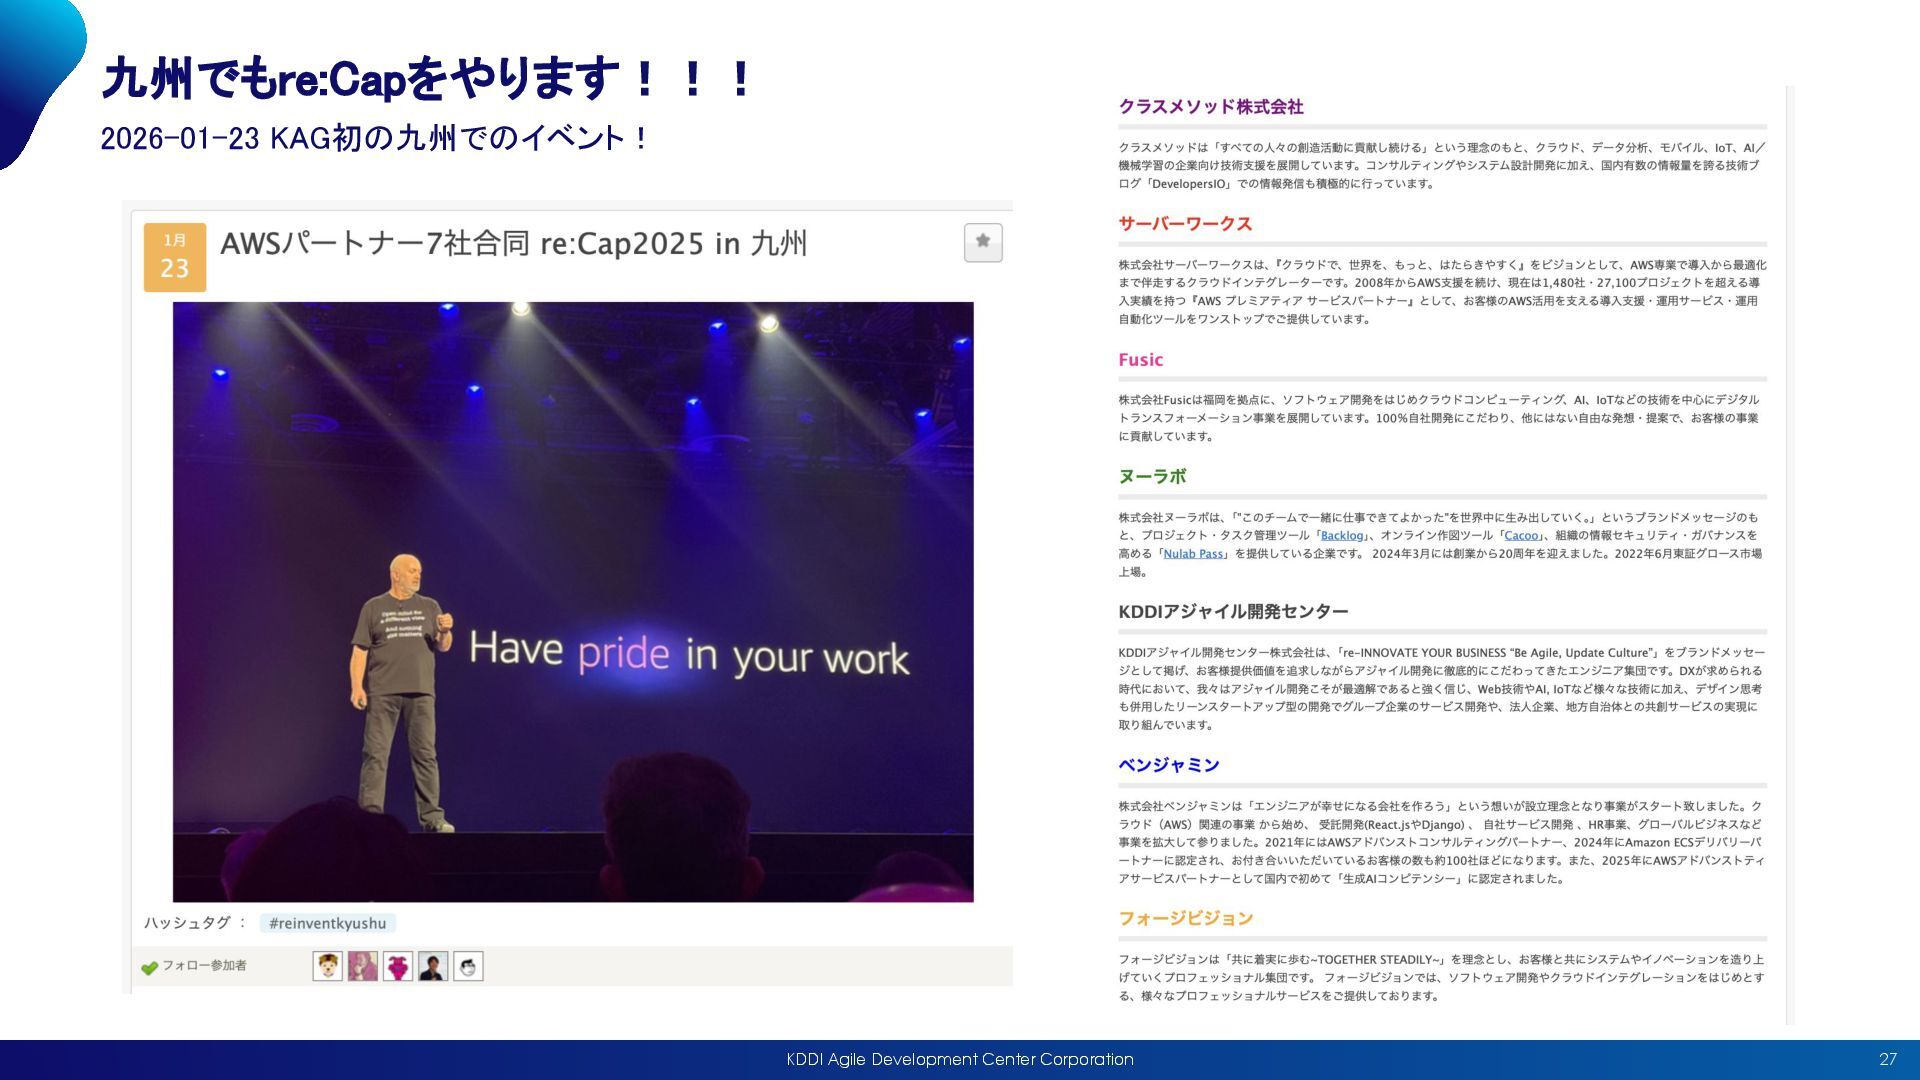Image resolution: width=1920 pixels, height=1080 pixels.
Task: Click the フォージビジョン heading
Action: tap(1185, 919)
